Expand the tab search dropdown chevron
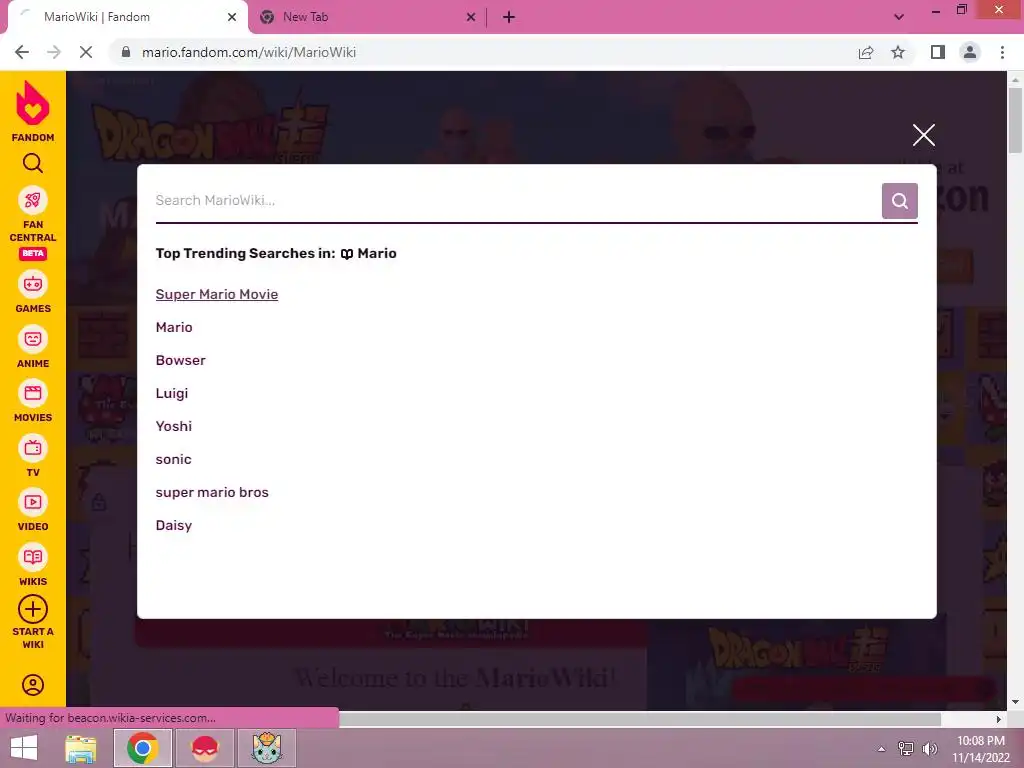This screenshot has height=768, width=1024. (899, 17)
